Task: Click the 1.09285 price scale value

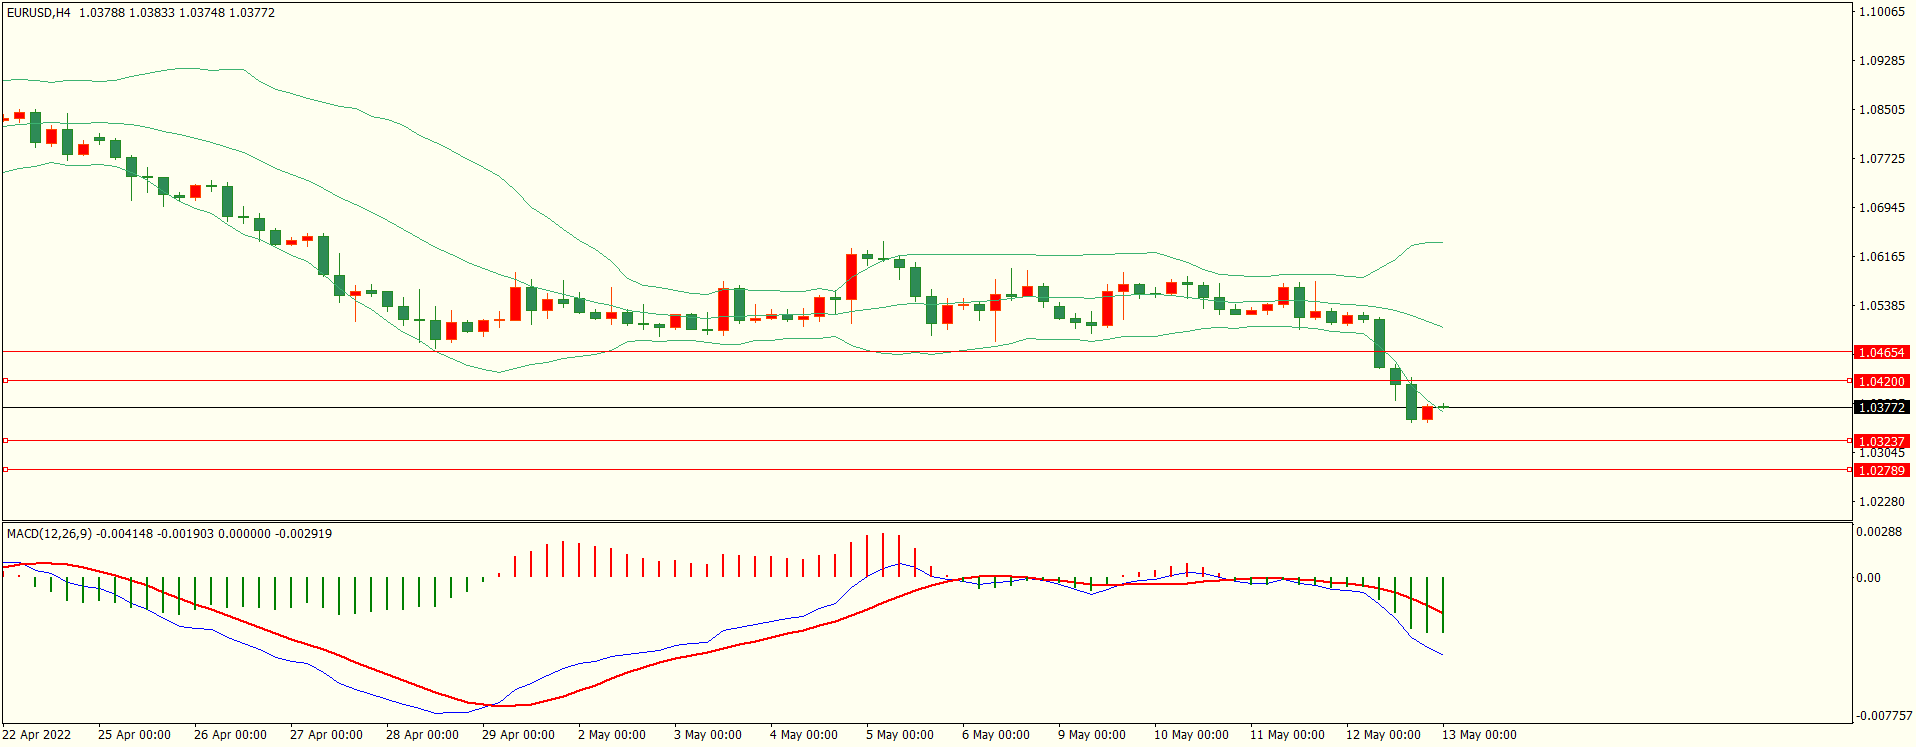Action: point(1881,61)
